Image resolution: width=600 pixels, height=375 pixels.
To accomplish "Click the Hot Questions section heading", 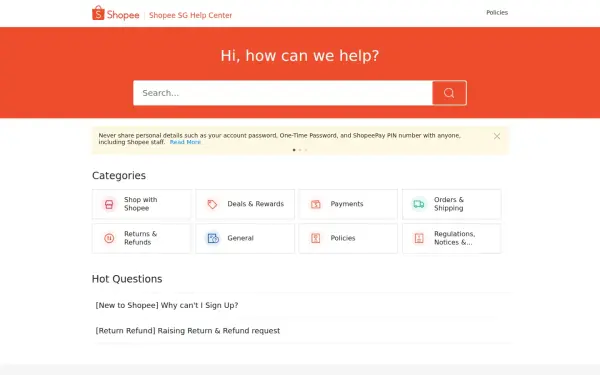I will click(127, 279).
